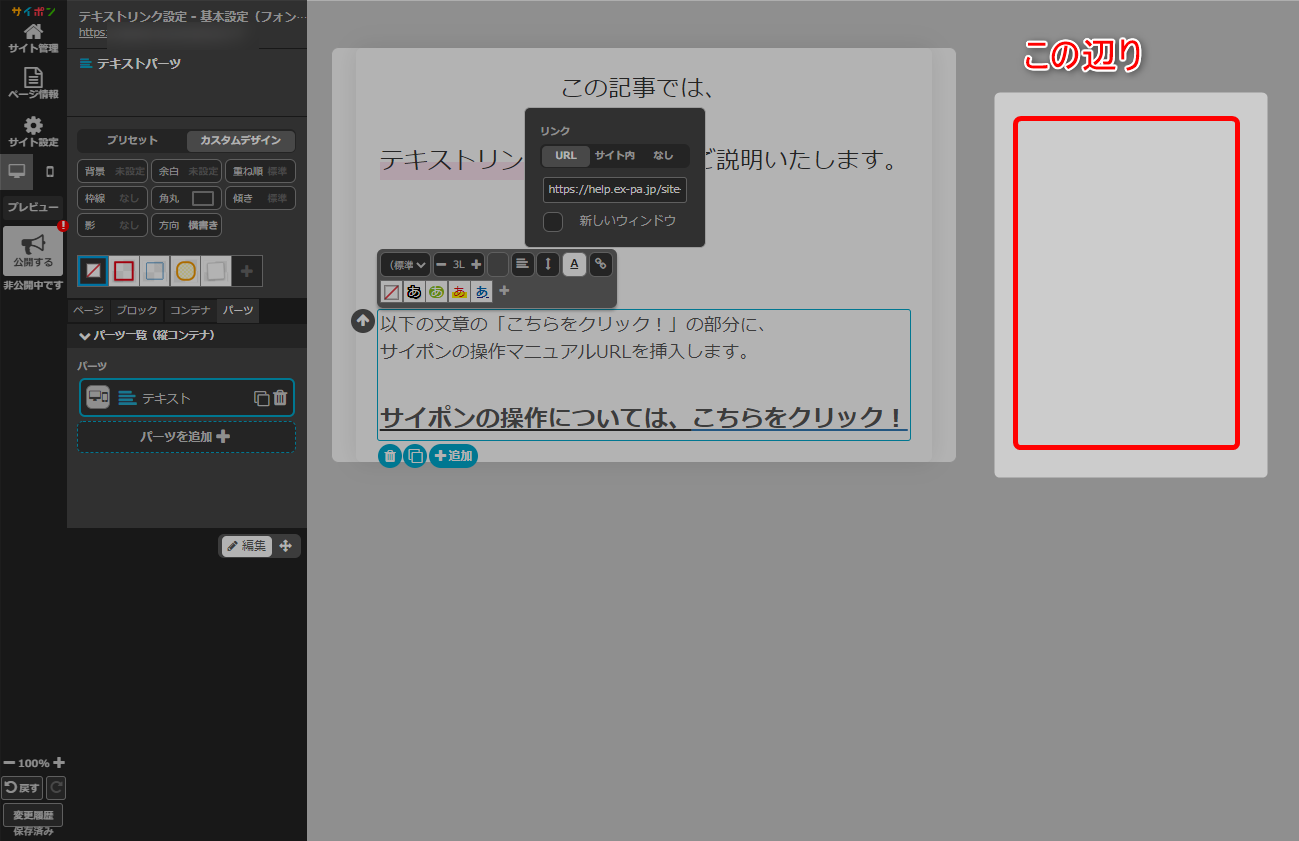Click the chain link icon in toolbar
This screenshot has width=1299, height=841.
(600, 265)
